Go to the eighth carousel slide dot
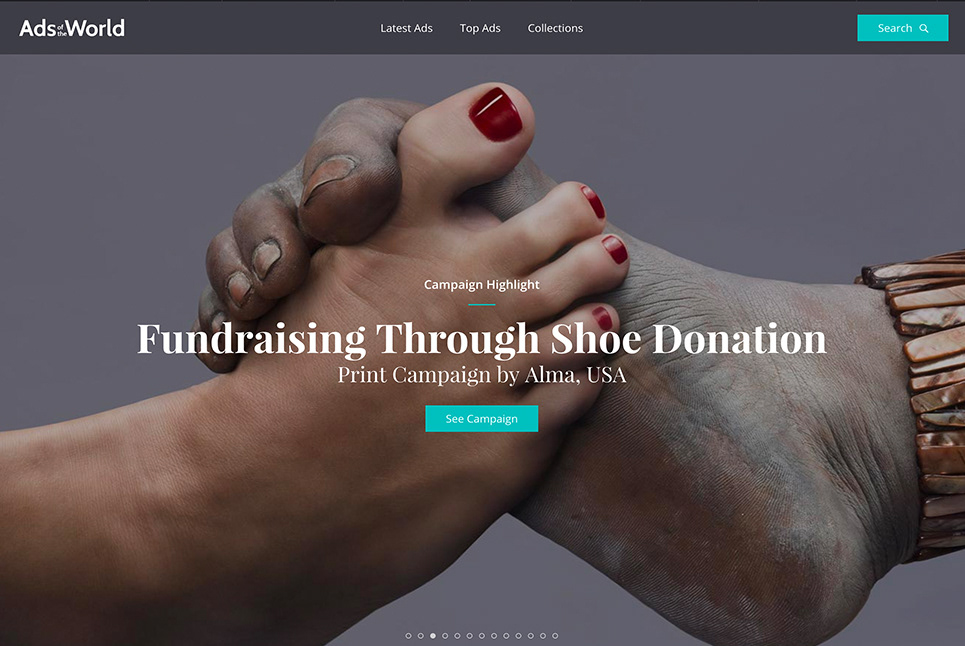 (x=494, y=636)
